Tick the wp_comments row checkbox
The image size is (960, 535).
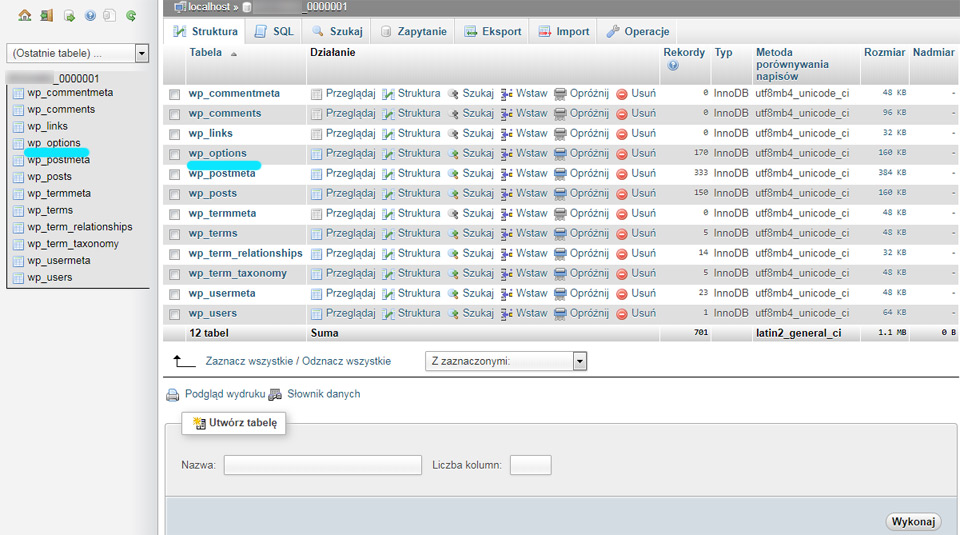coord(175,114)
